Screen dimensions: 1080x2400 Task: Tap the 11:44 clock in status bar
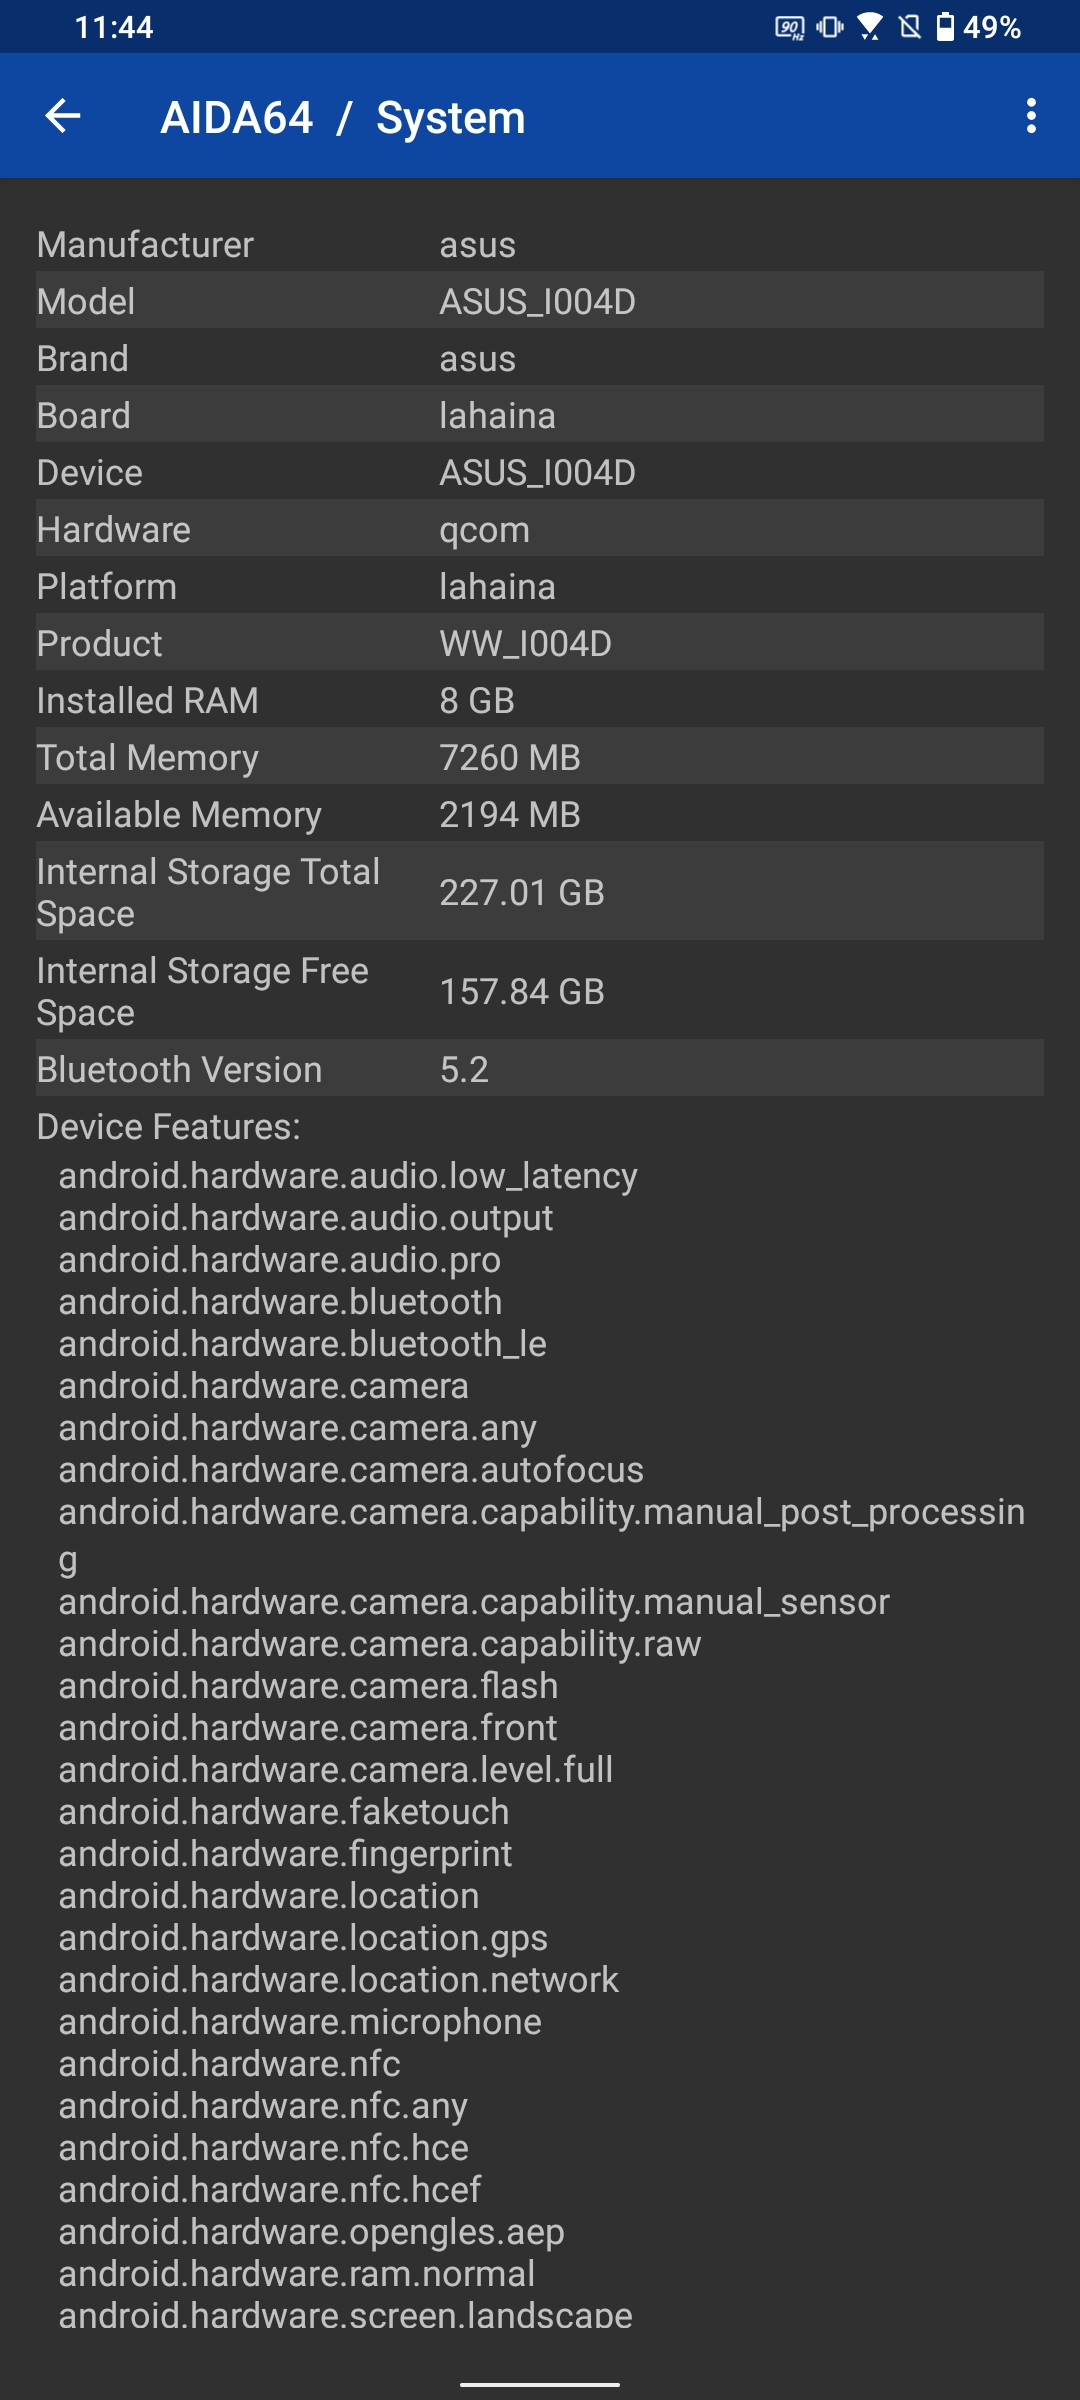(x=114, y=27)
